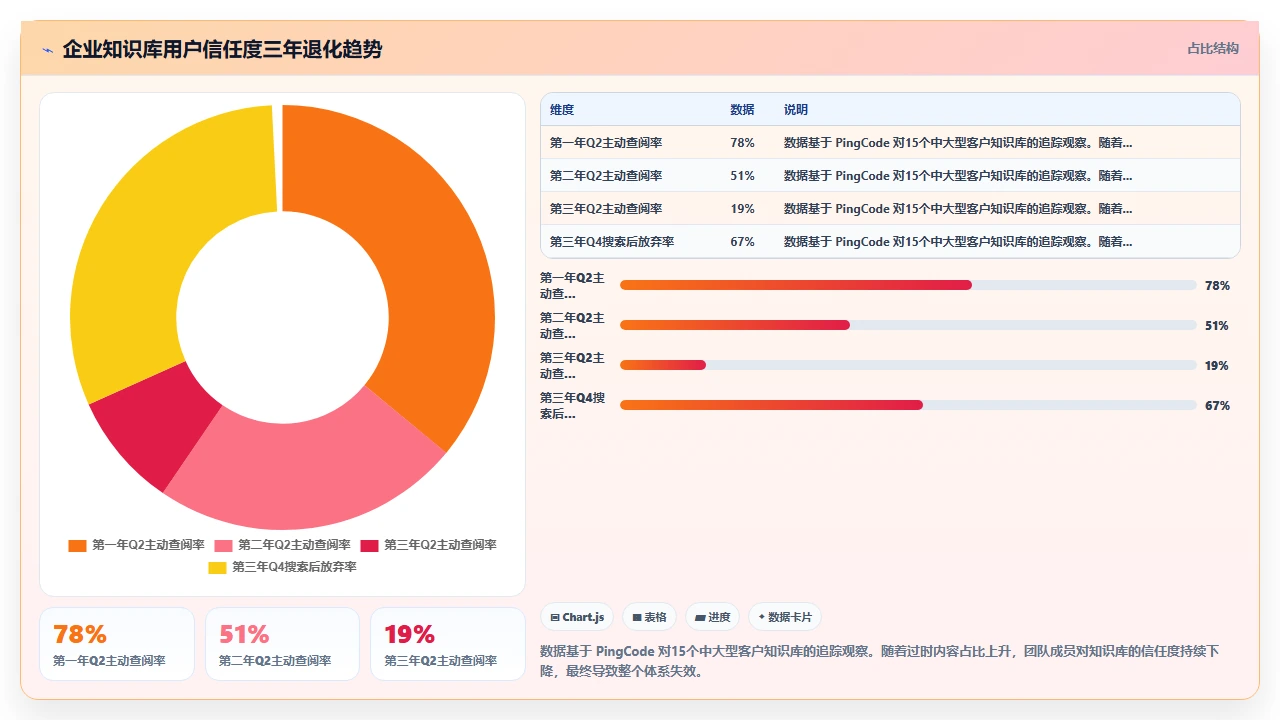Open the 51% 第二年Q2主动查阅率 stat card
1280x720 pixels.
tap(282, 644)
